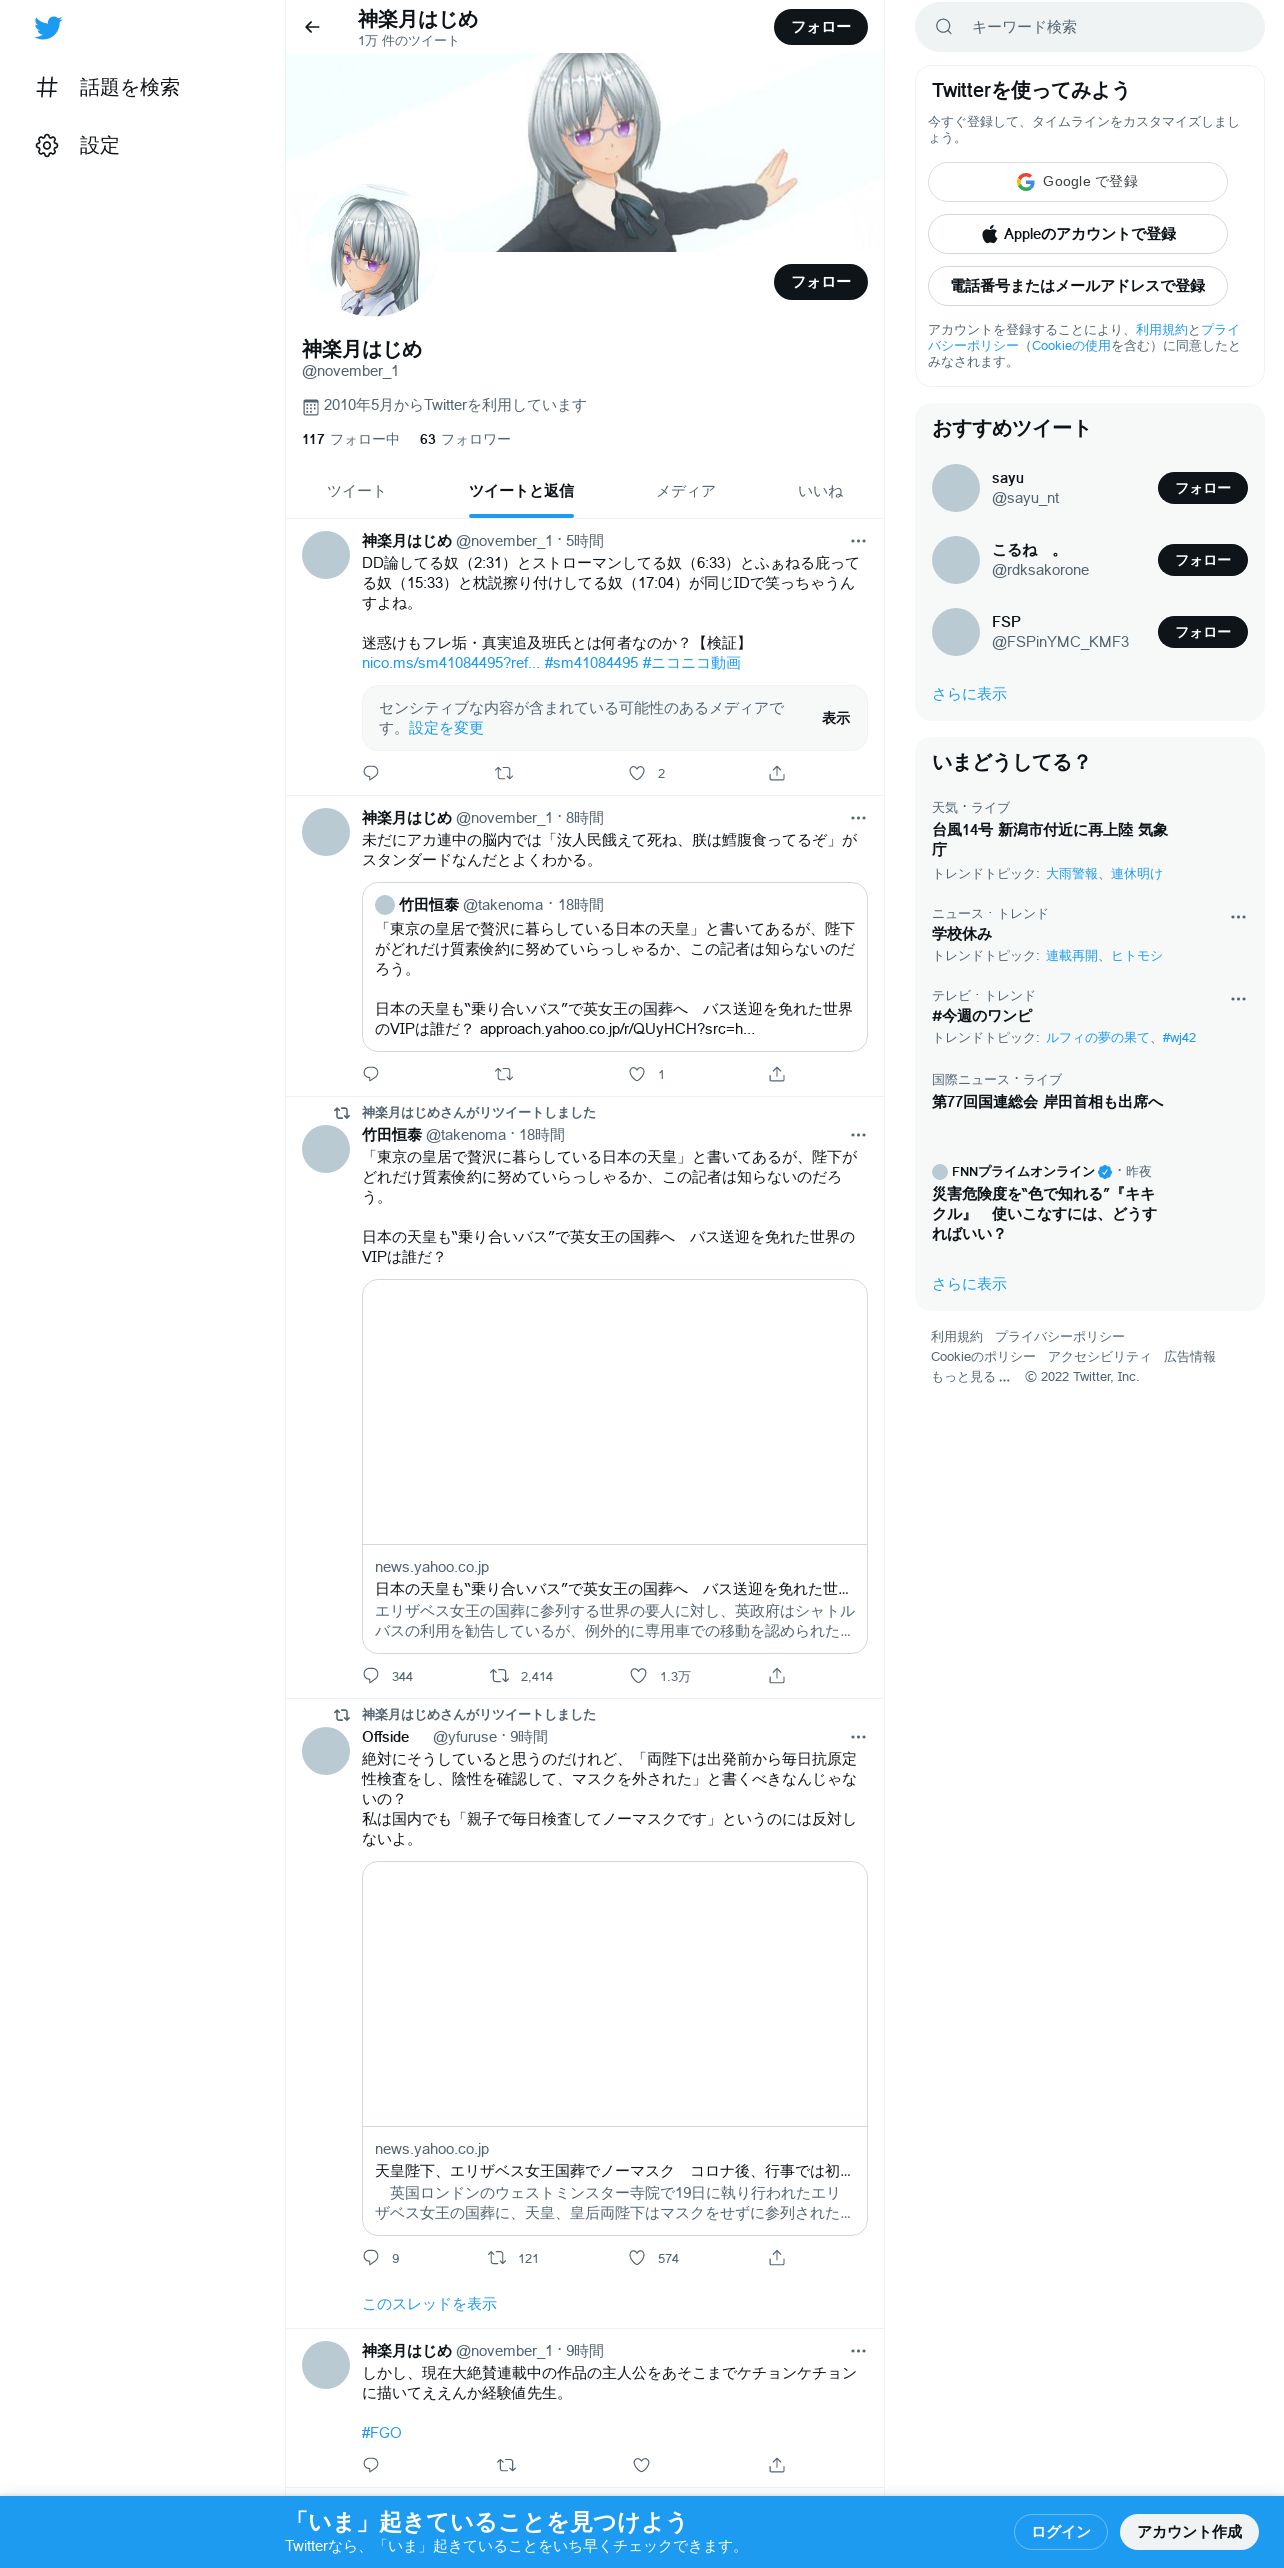The width and height of the screenshot is (1284, 2568).
Task: Open このスレッドを表示 link
Action: [x=429, y=2303]
